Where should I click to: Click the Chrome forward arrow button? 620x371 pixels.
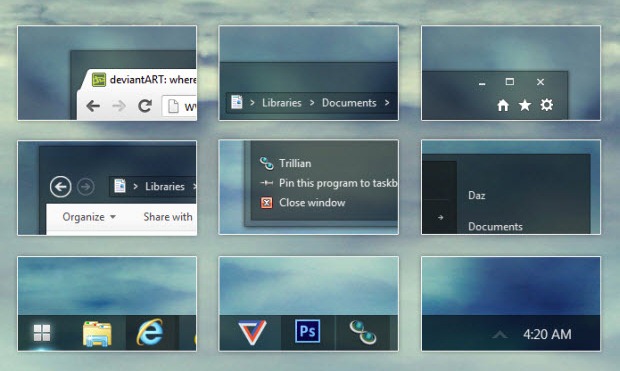(x=119, y=106)
